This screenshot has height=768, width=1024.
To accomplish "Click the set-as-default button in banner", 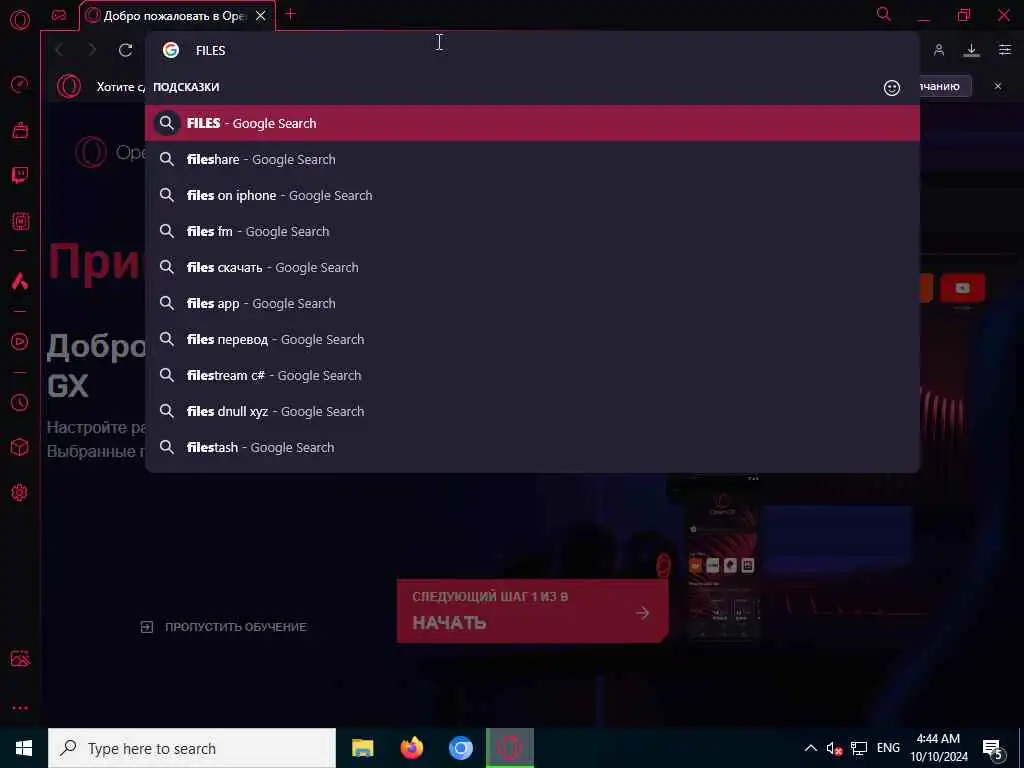I will tap(944, 86).
